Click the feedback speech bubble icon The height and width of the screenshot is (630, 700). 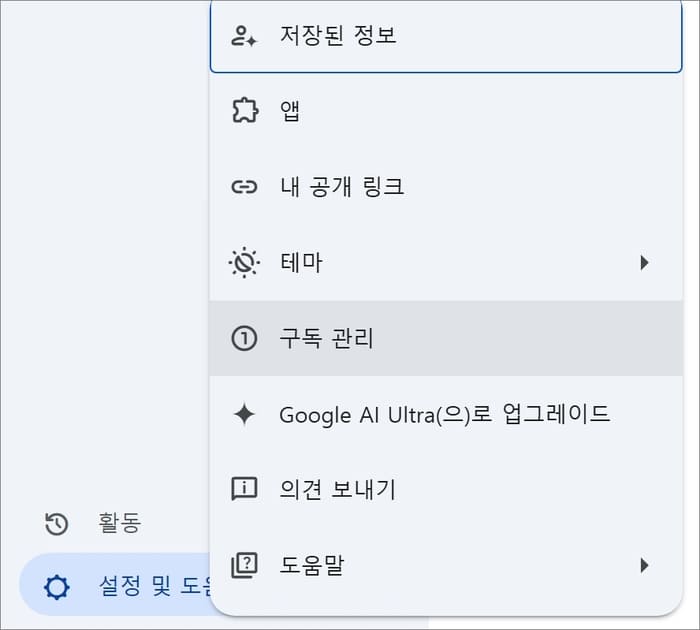pos(244,489)
